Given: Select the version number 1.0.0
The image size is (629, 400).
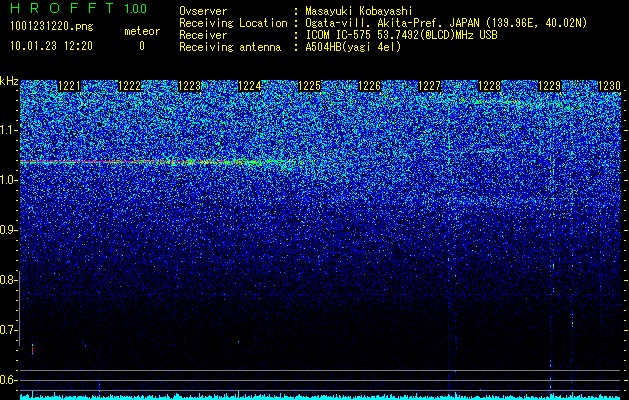Looking at the screenshot, I should click(x=136, y=8).
